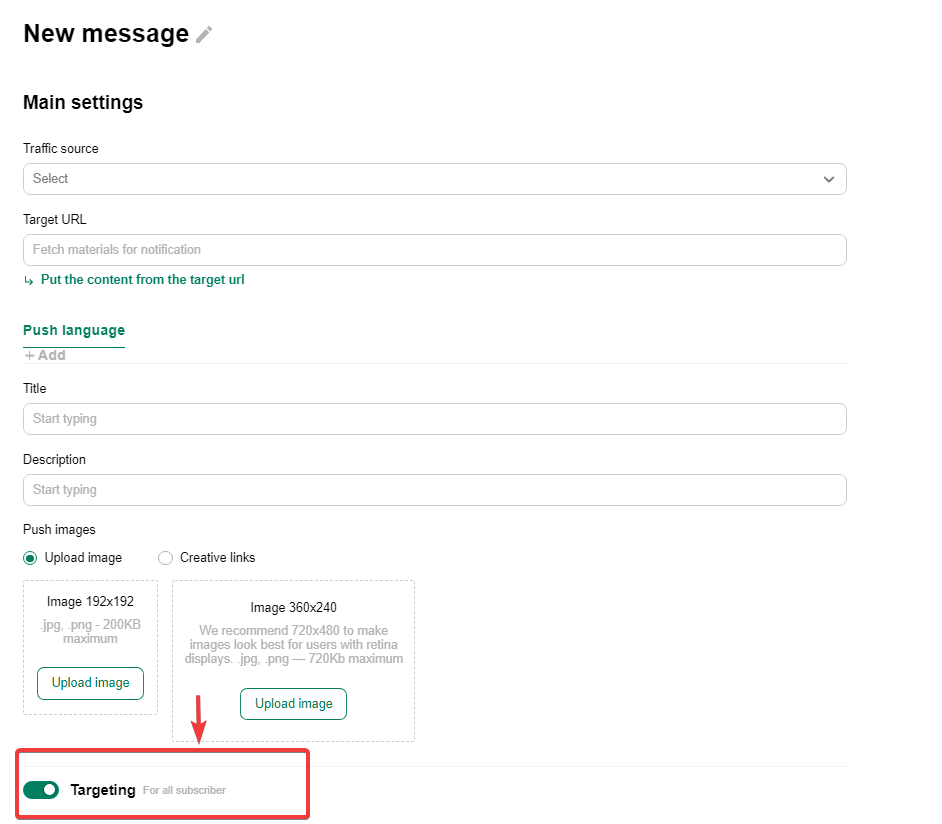Add a new push language
The width and height of the screenshot is (942, 824).
45,356
